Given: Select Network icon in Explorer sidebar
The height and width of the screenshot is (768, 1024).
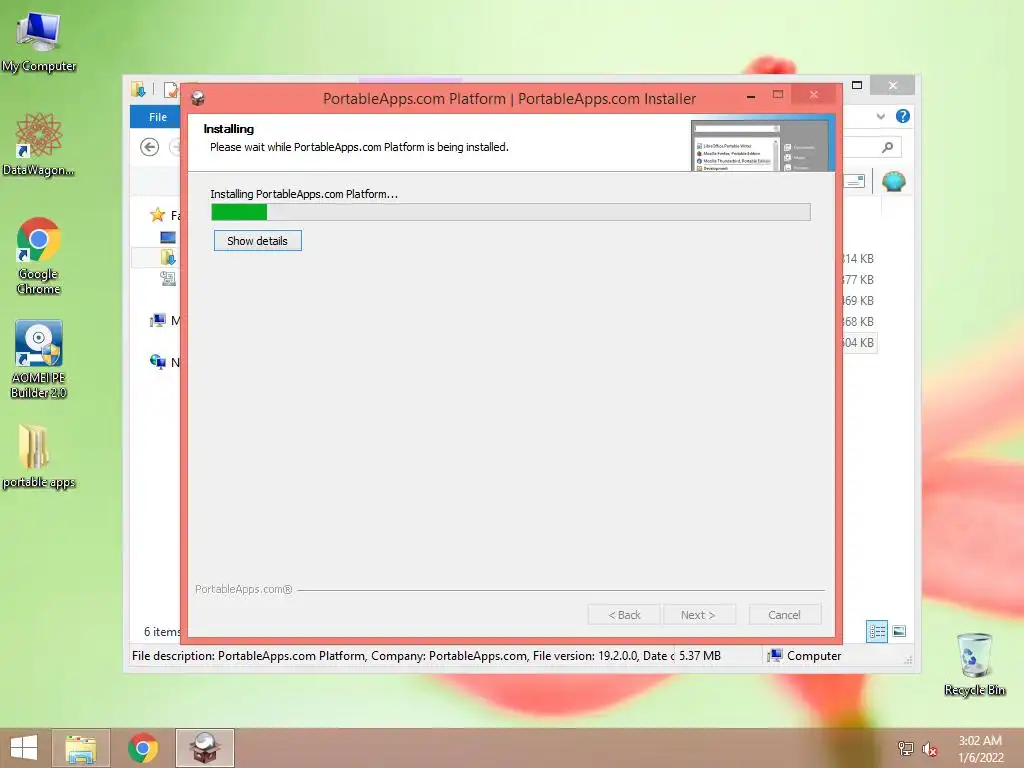Looking at the screenshot, I should tap(157, 362).
